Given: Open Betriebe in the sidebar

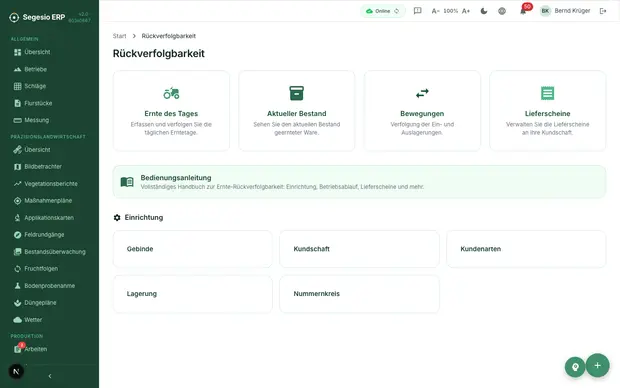Looking at the screenshot, I should point(30,69).
